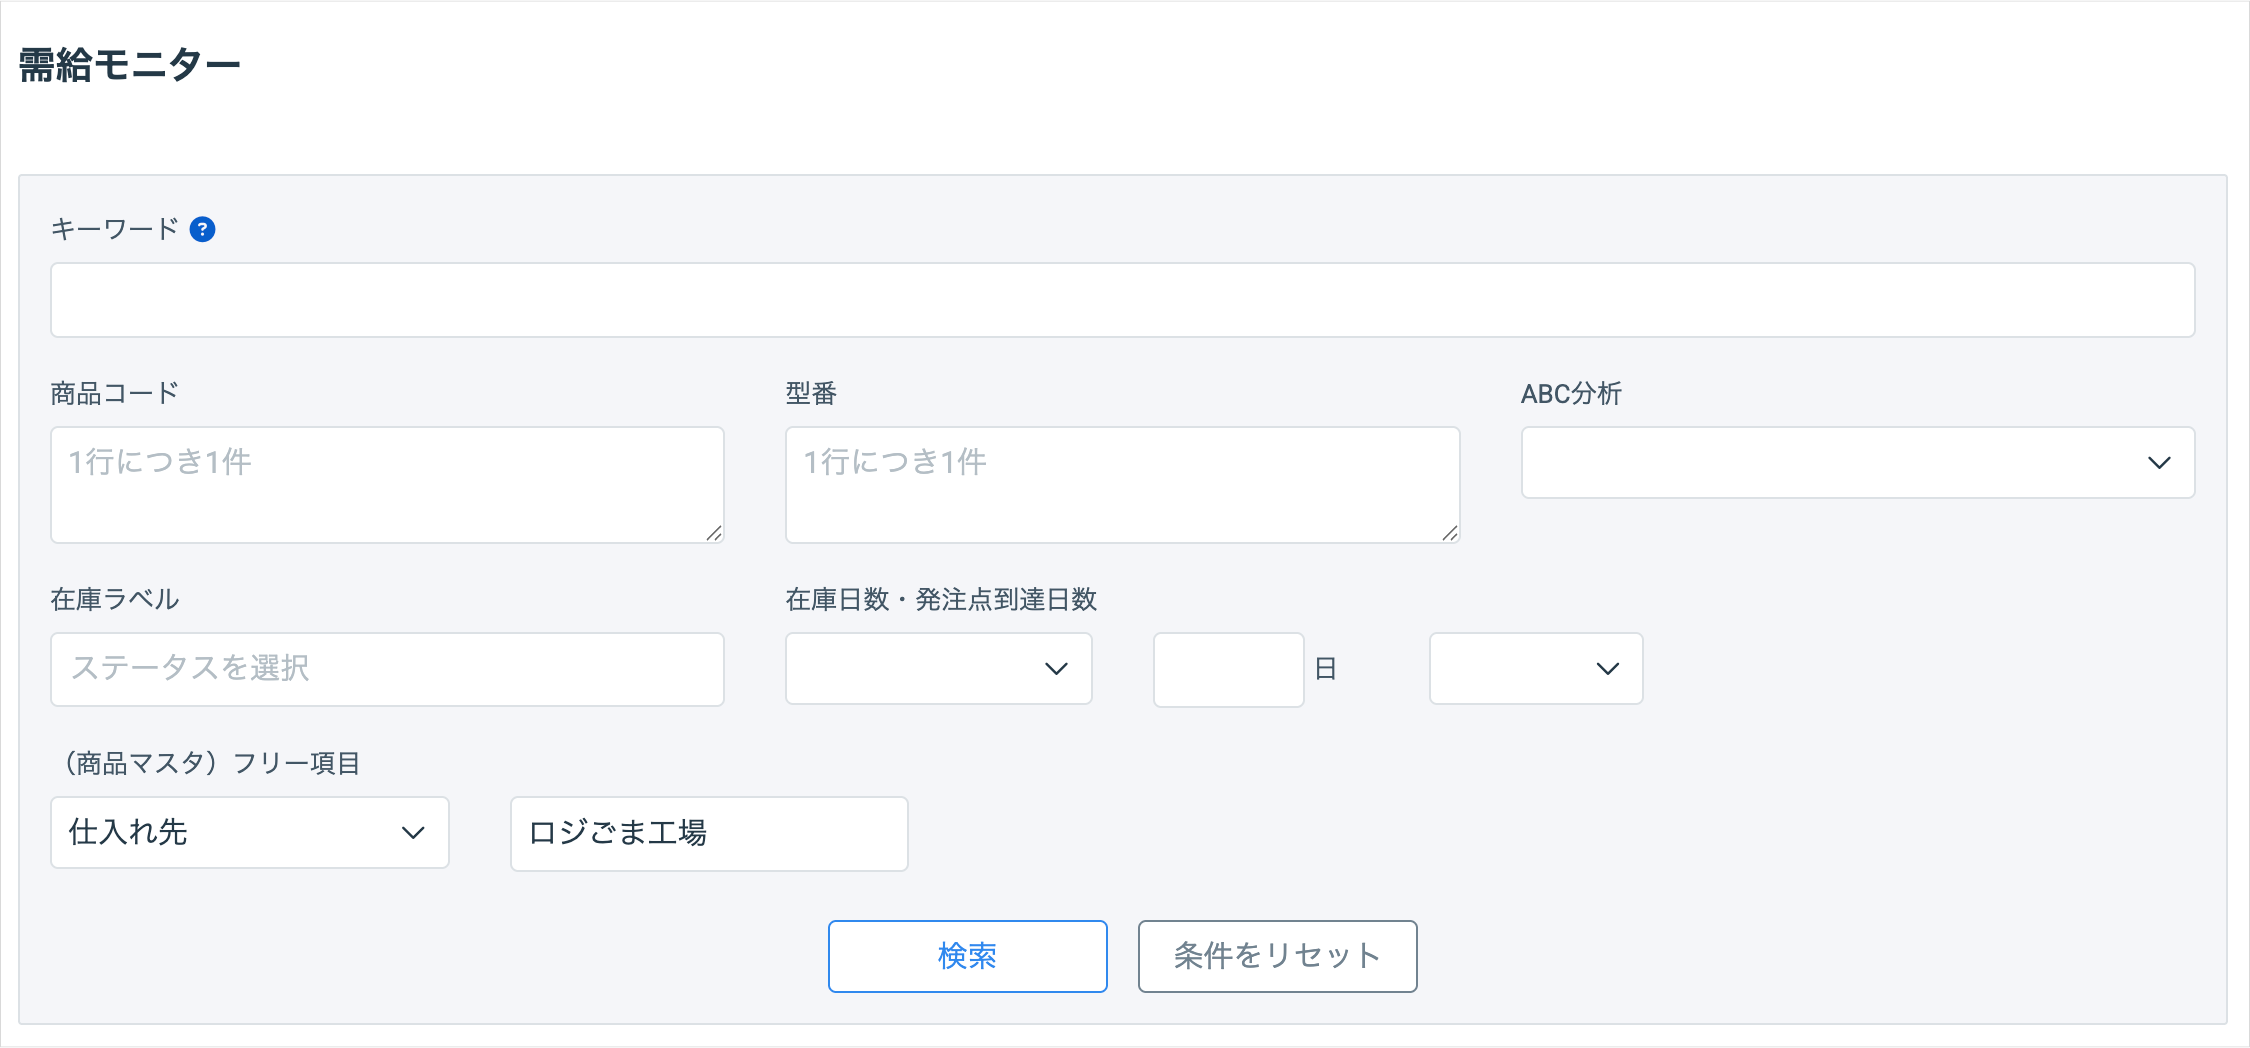This screenshot has width=2250, height=1048.
Task: Open the ABC分析 dropdown
Action: 1857,463
